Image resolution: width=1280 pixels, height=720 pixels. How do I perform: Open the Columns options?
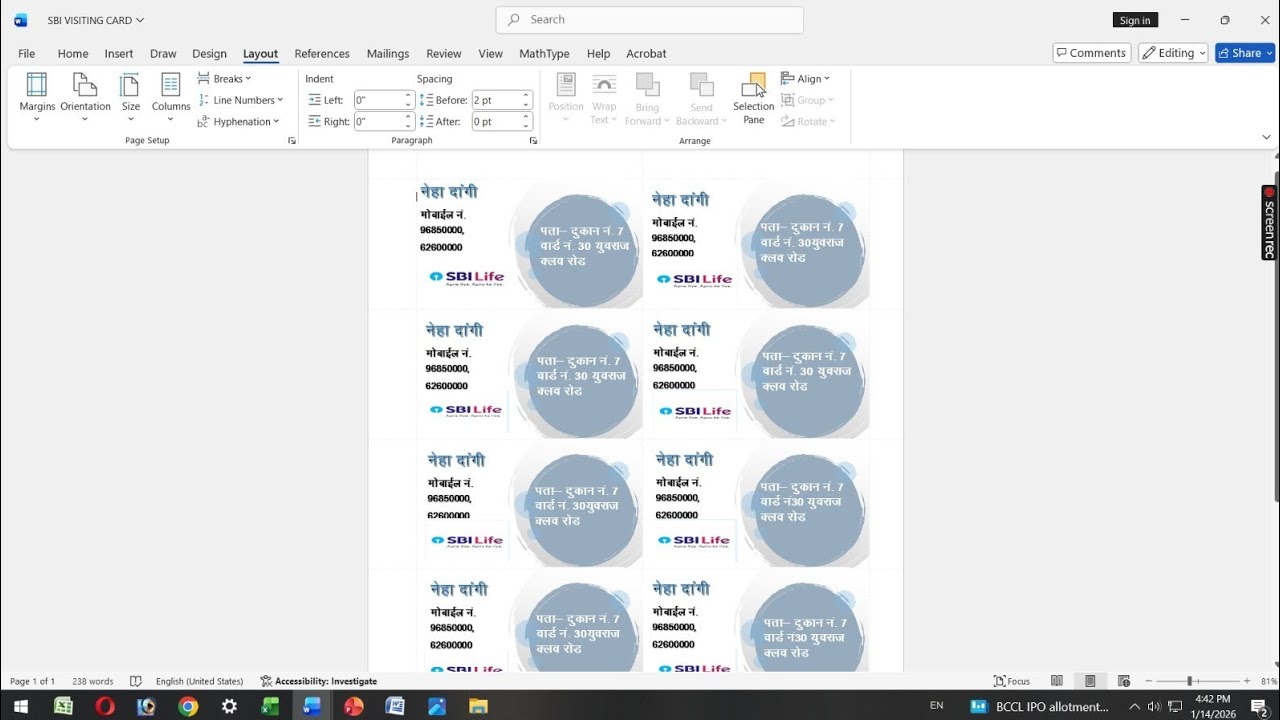(x=171, y=98)
